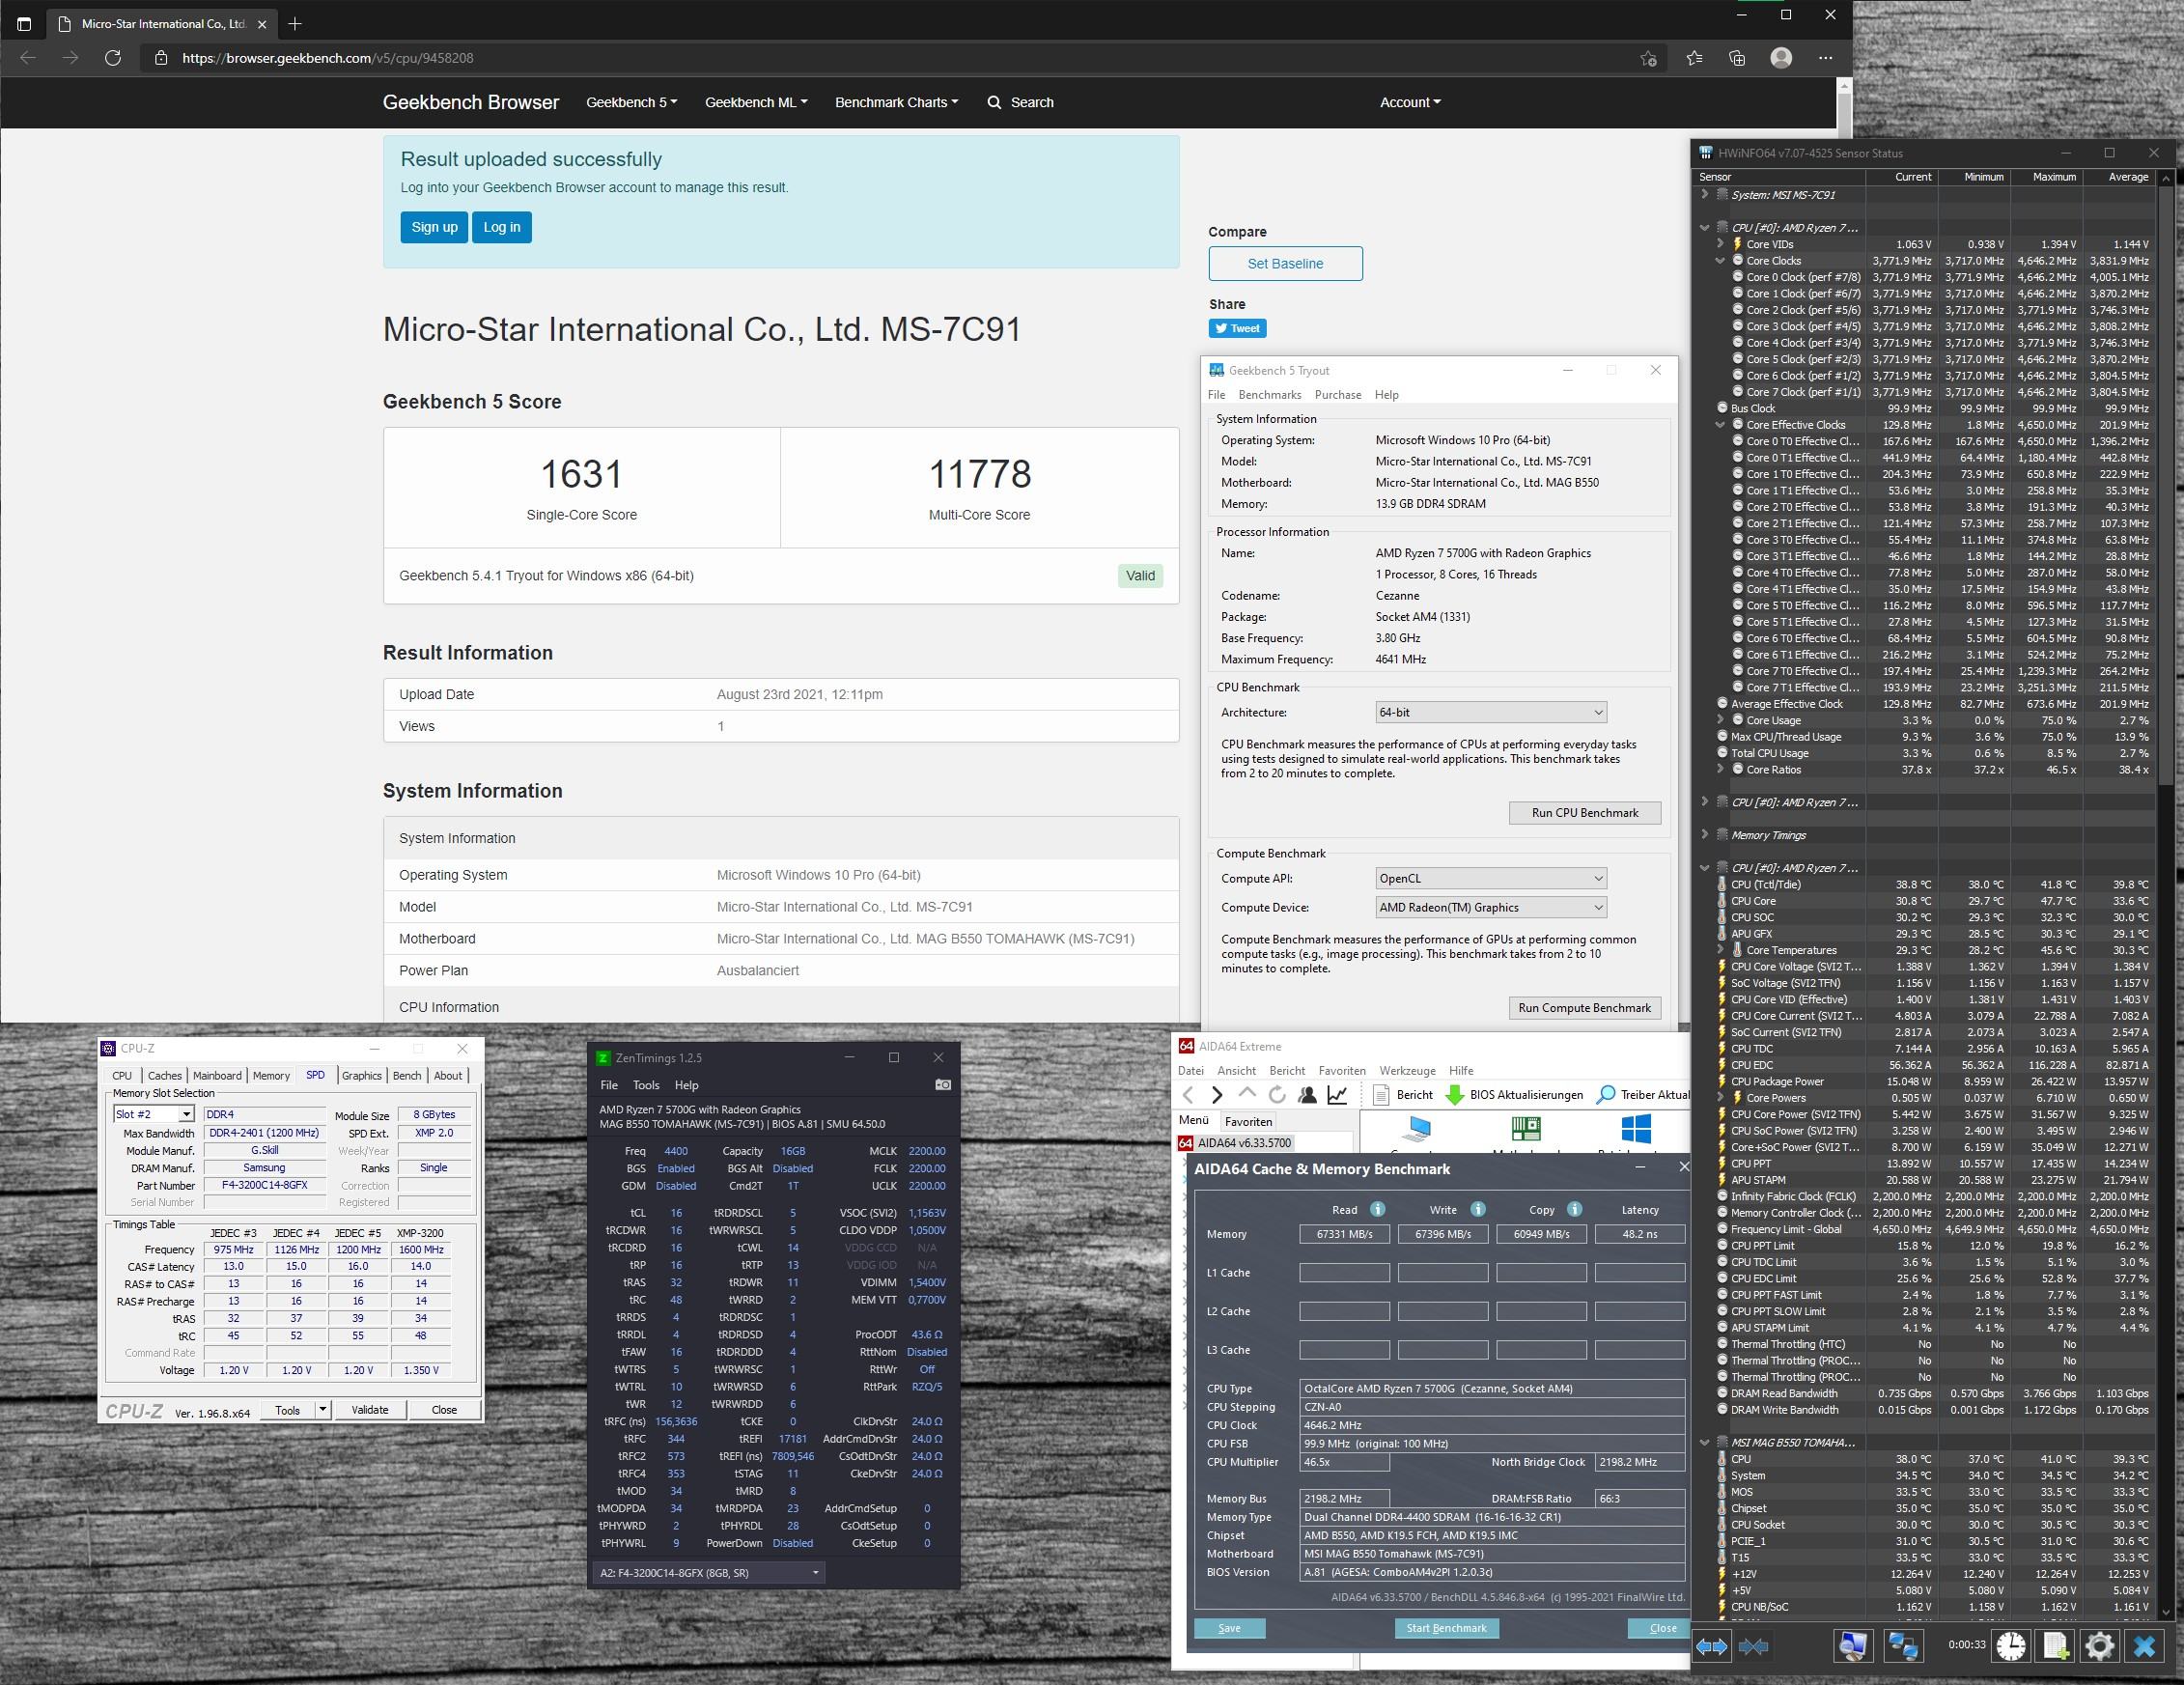Expand the HWiNFO Memory Timings section
Screen dimensions: 2184x1685
1704,835
